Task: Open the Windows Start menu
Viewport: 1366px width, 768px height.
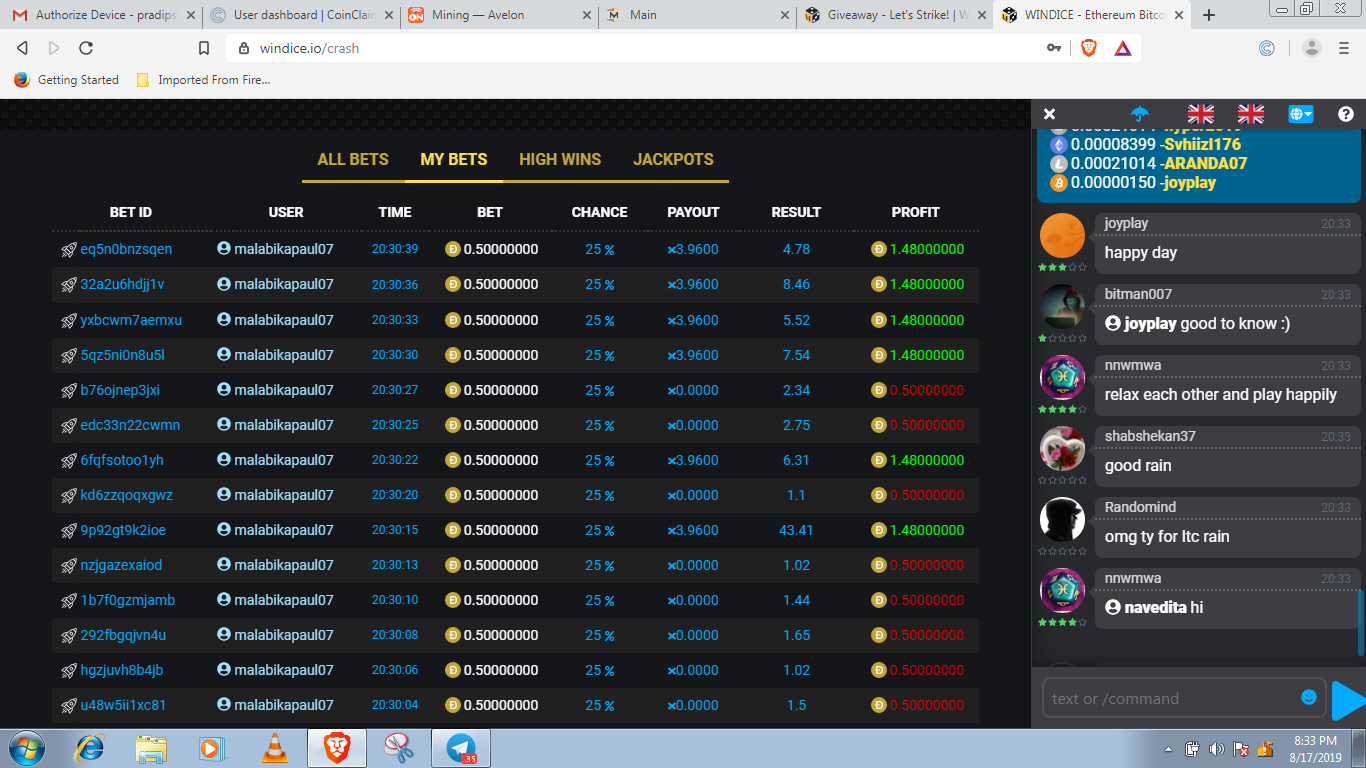Action: (x=25, y=748)
